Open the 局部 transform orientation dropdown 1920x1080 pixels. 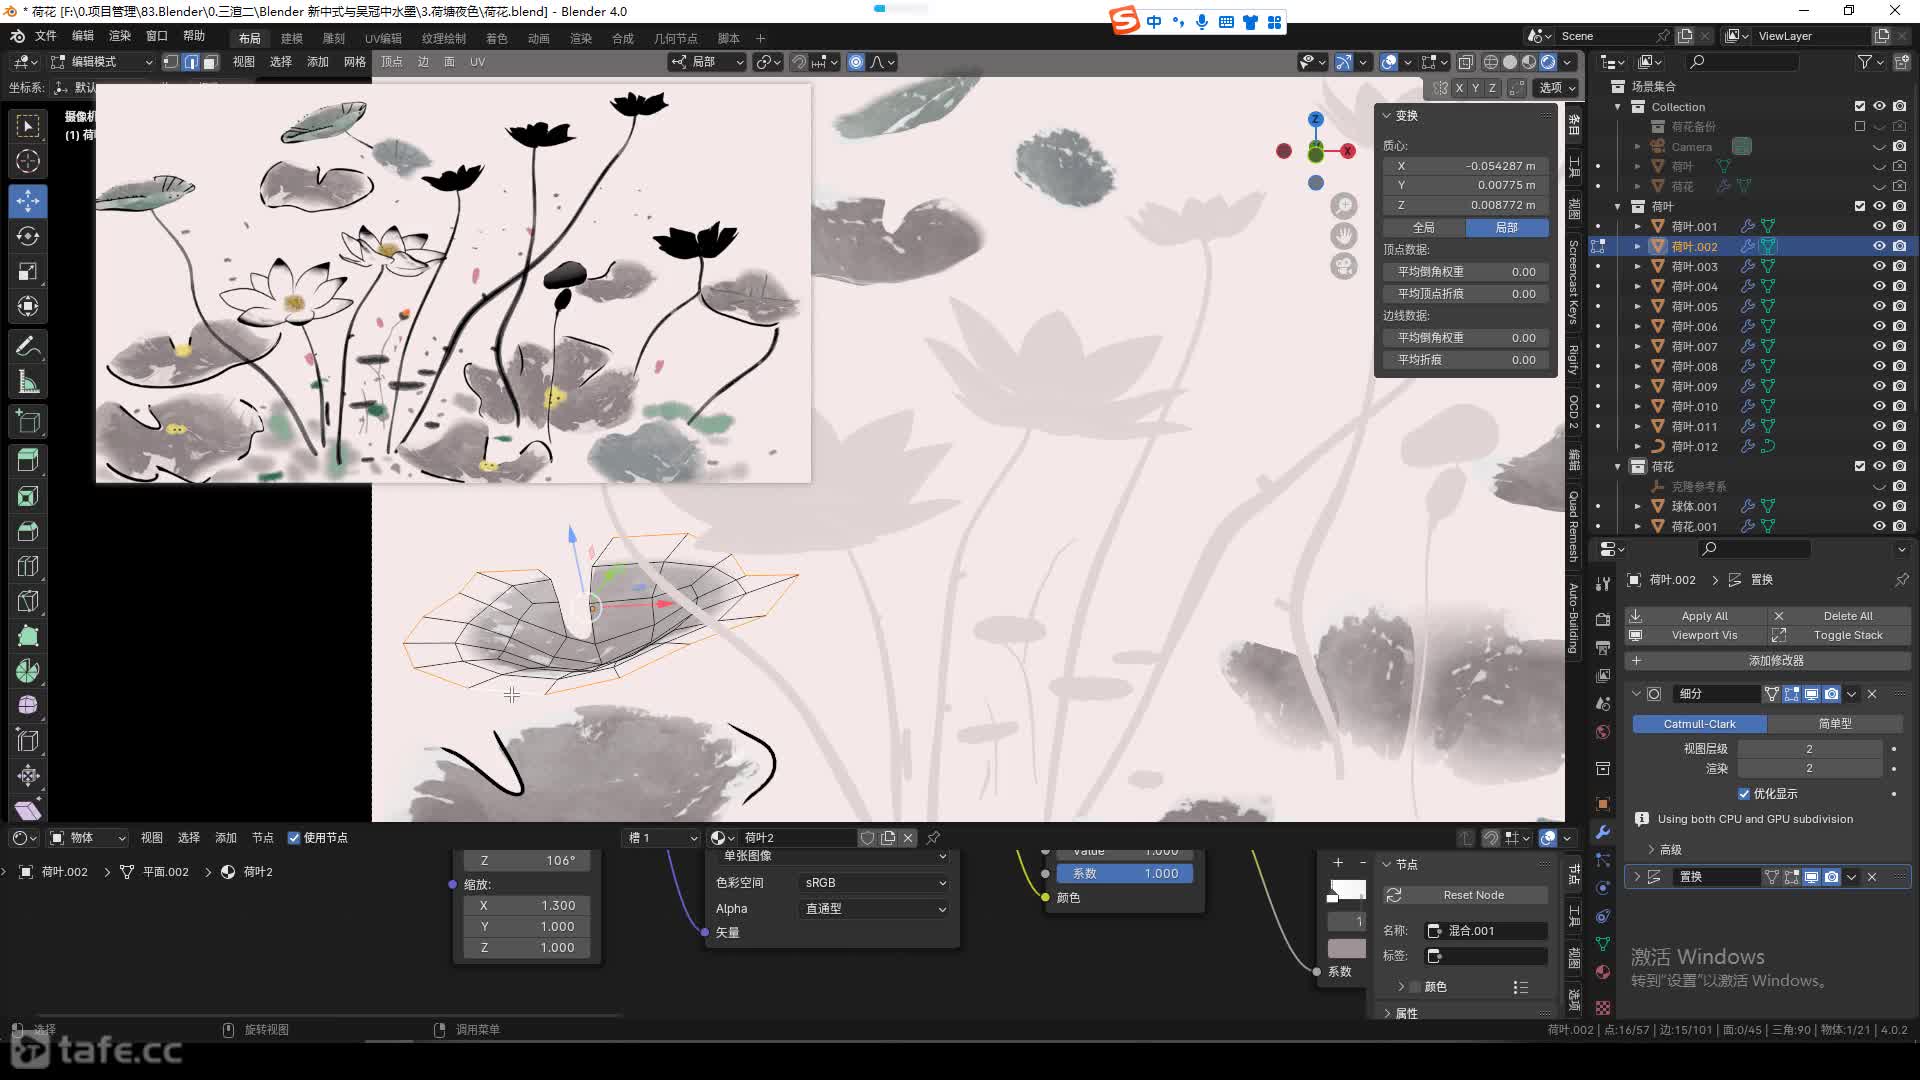[x=707, y=62]
